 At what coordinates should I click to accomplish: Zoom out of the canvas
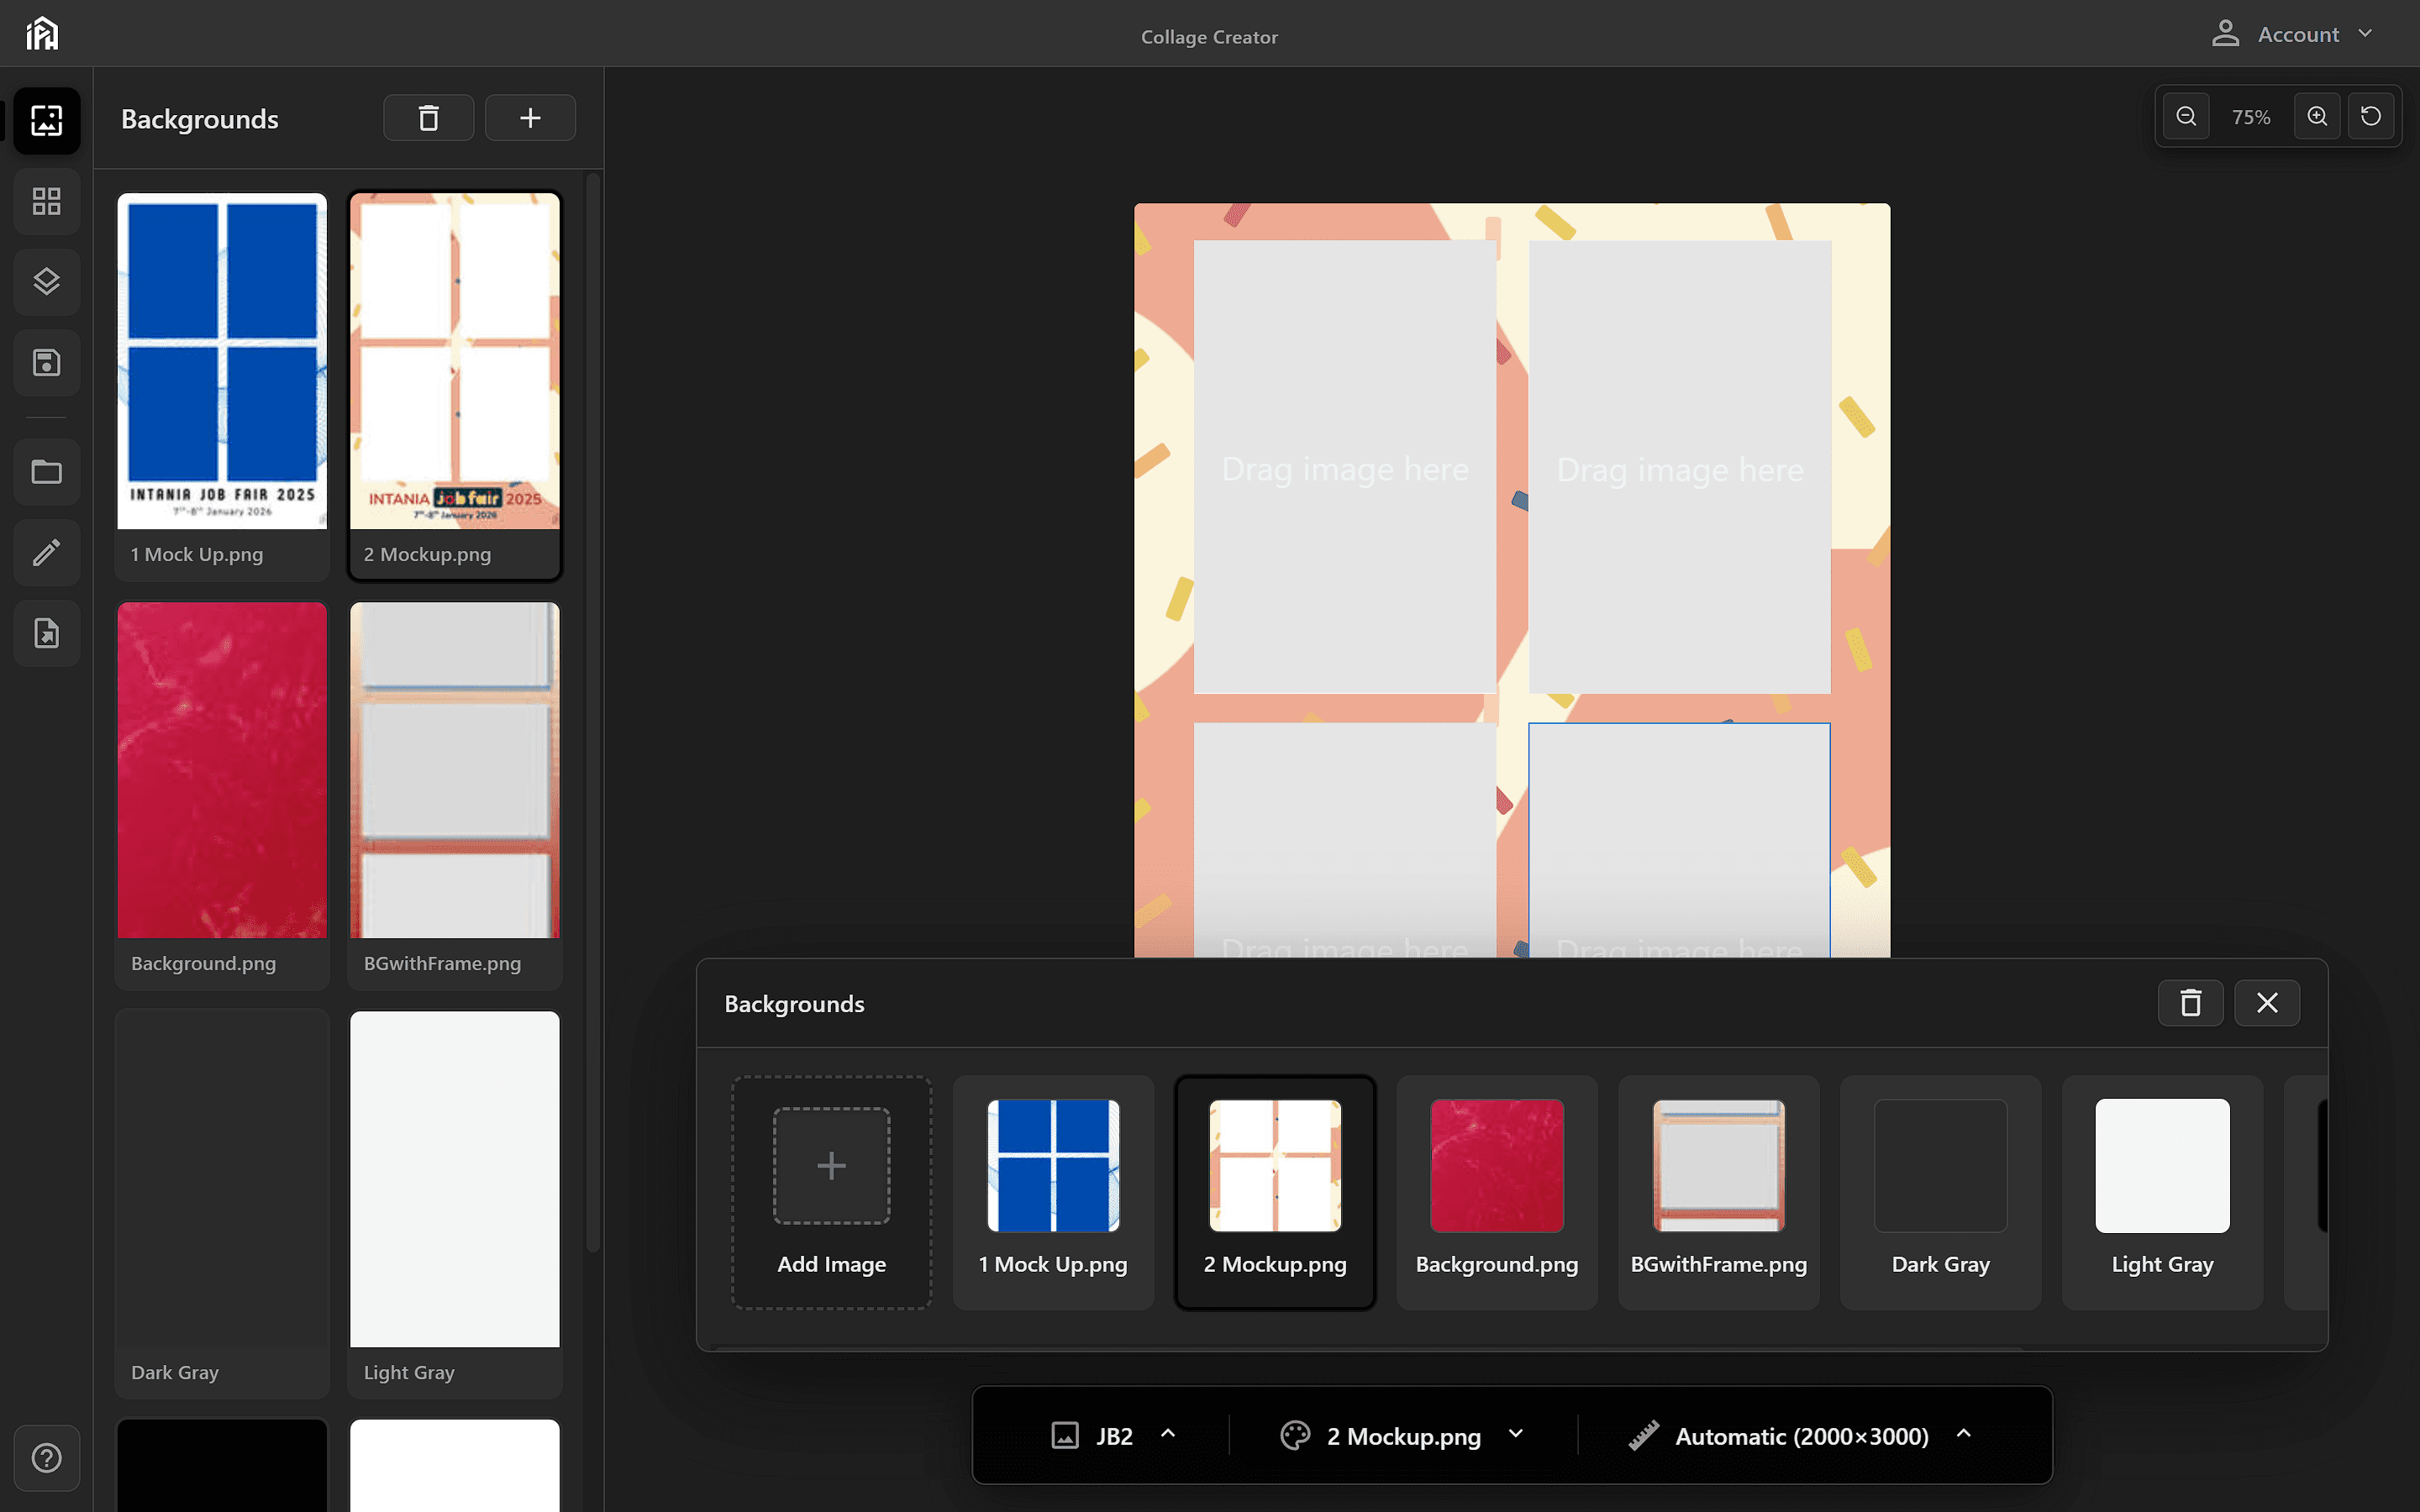coord(2186,116)
